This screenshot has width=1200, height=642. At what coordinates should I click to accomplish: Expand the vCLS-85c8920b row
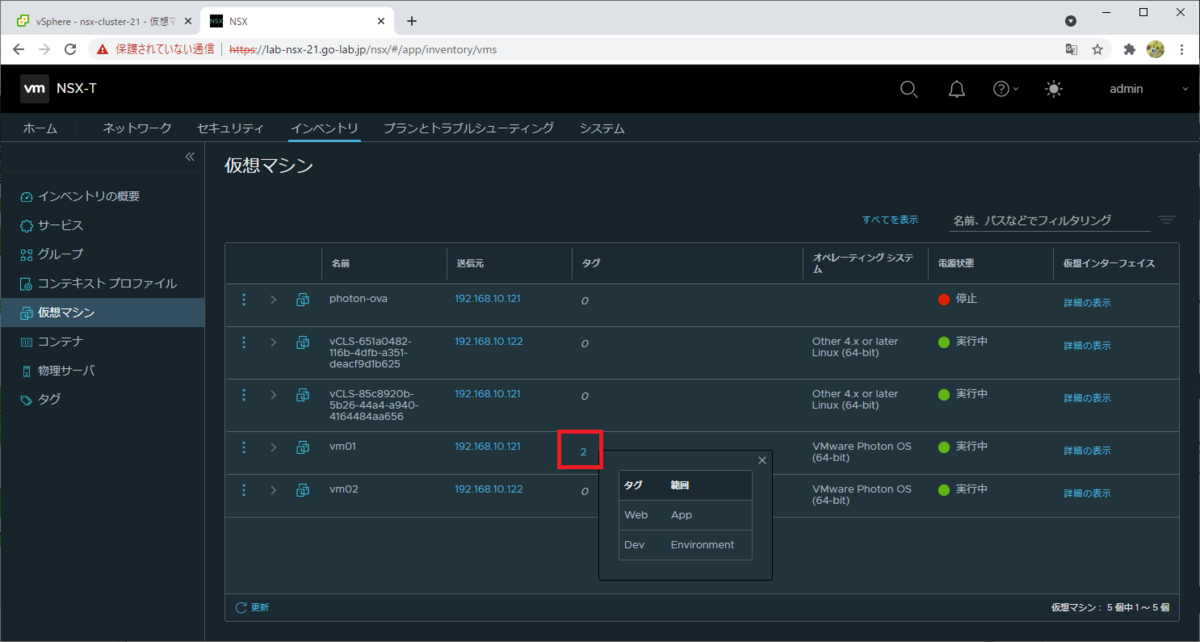point(273,395)
